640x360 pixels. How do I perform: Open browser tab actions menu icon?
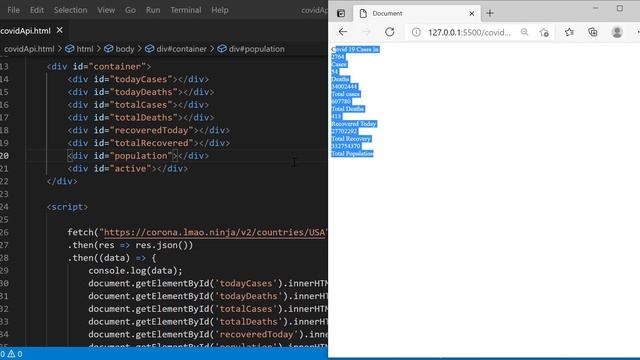coord(341,13)
